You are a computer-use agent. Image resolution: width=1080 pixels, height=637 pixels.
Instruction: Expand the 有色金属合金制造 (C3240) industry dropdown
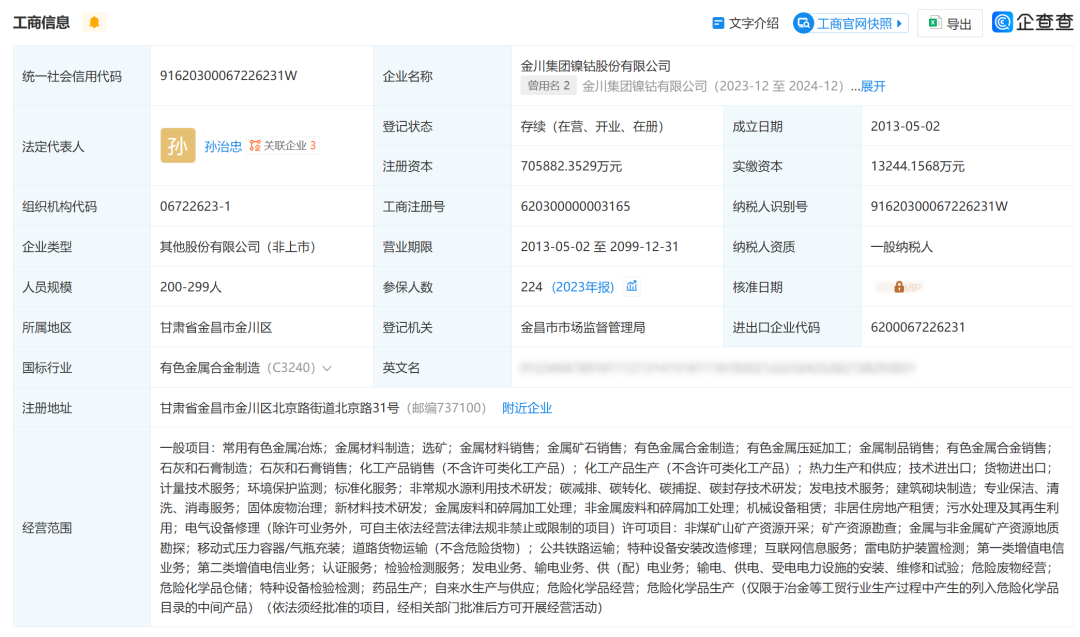coord(327,368)
